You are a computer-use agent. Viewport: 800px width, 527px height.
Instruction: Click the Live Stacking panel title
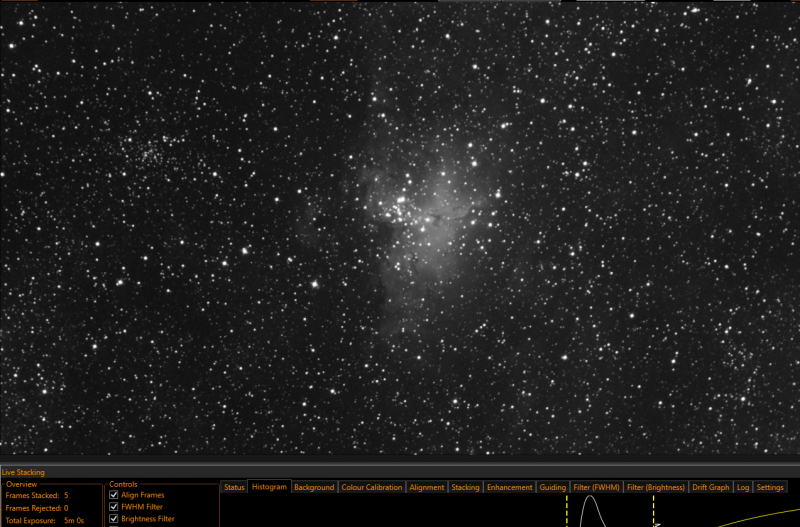[x=23, y=472]
